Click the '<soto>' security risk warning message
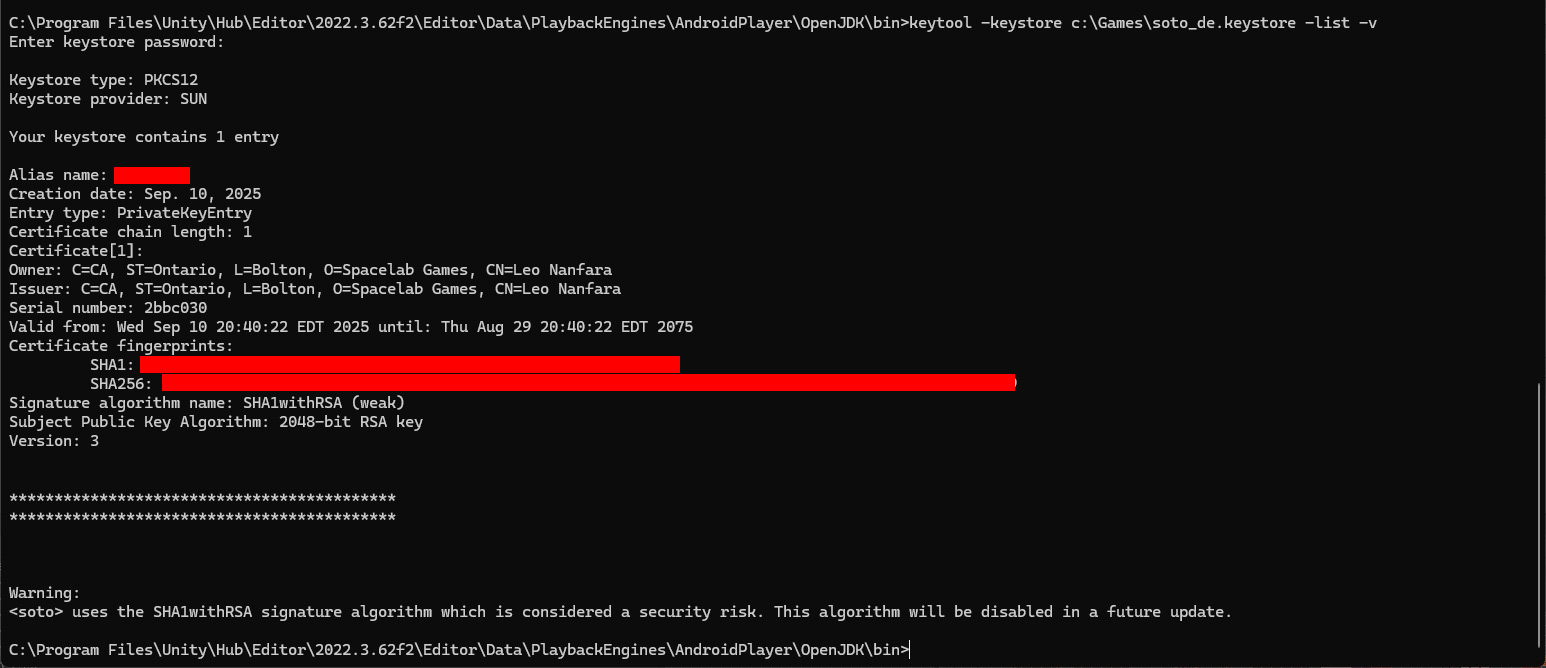The image size is (1546, 668). pos(620,612)
